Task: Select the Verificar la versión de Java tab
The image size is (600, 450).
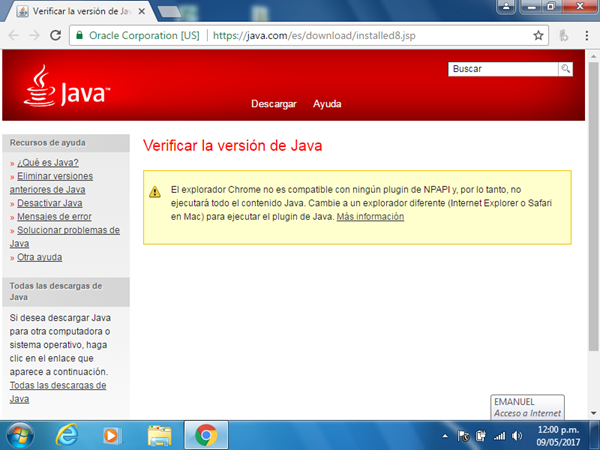Action: (x=78, y=11)
